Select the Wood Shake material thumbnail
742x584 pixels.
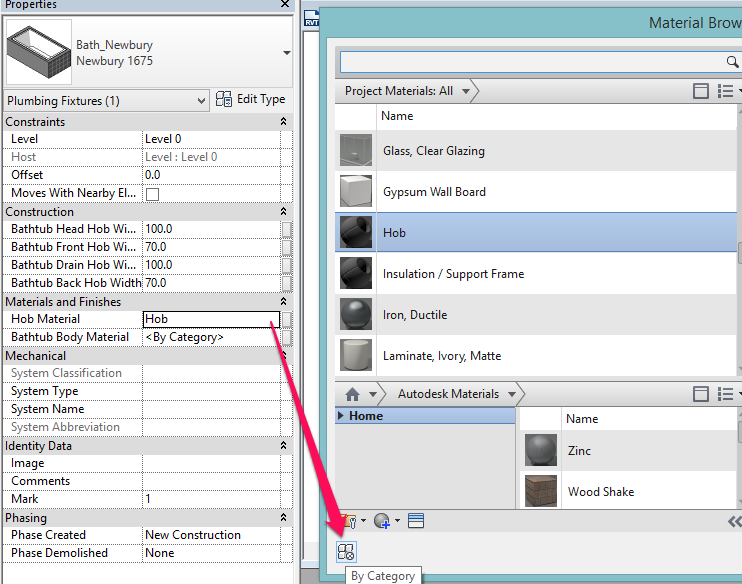pos(541,491)
